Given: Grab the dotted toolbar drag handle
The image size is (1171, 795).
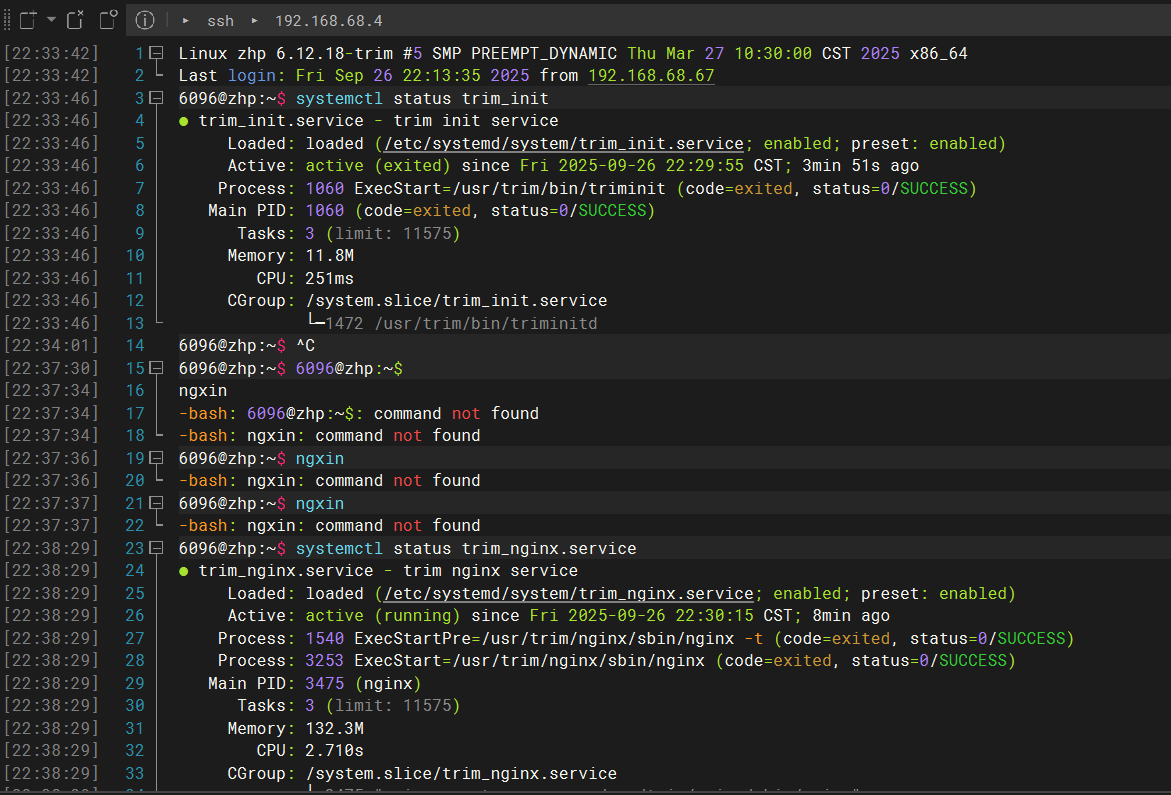Looking at the screenshot, I should point(7,20).
